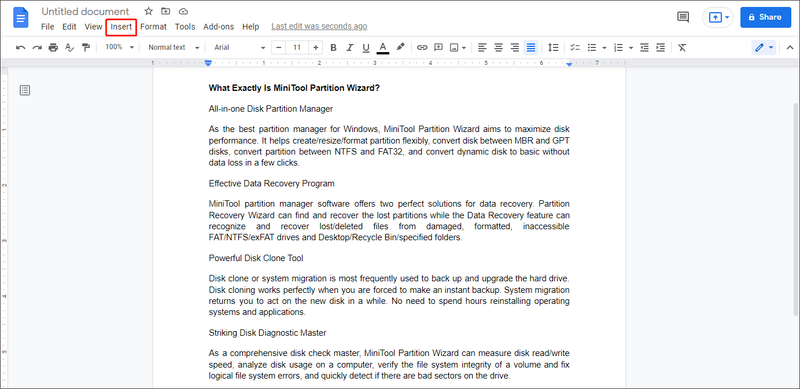
Task: Open the present to meeting button
Action: (717, 17)
